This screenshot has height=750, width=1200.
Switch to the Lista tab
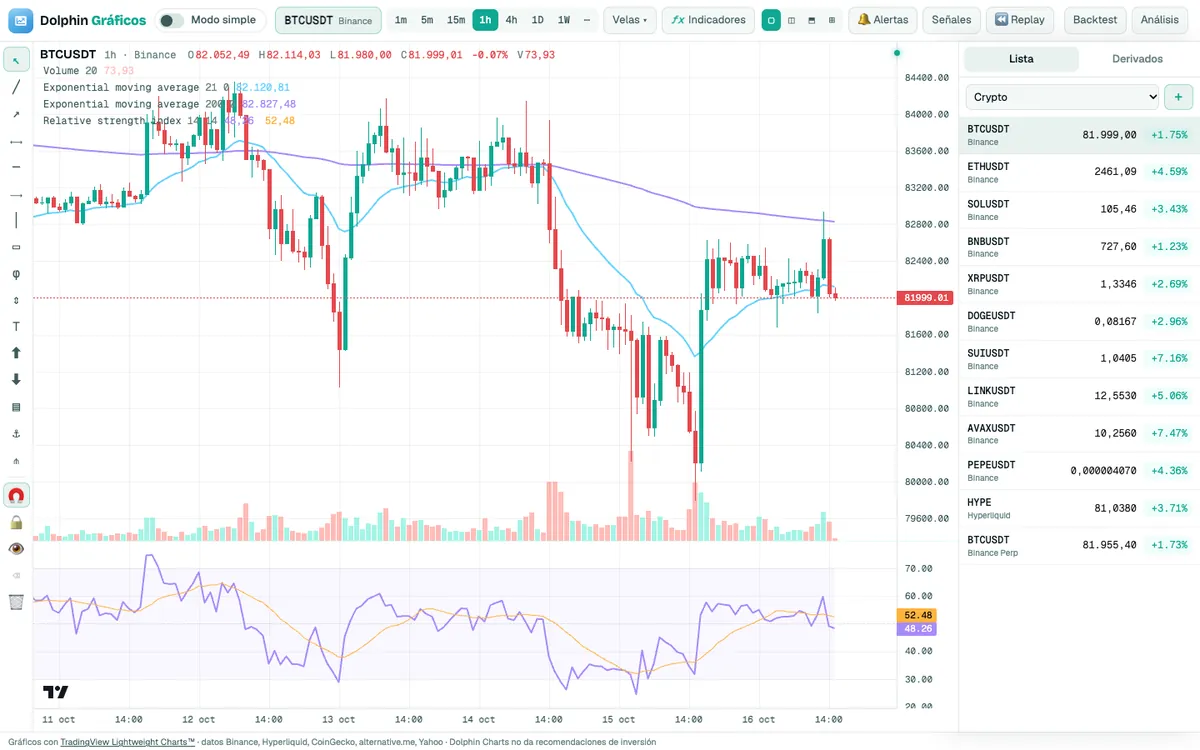[x=1021, y=59]
